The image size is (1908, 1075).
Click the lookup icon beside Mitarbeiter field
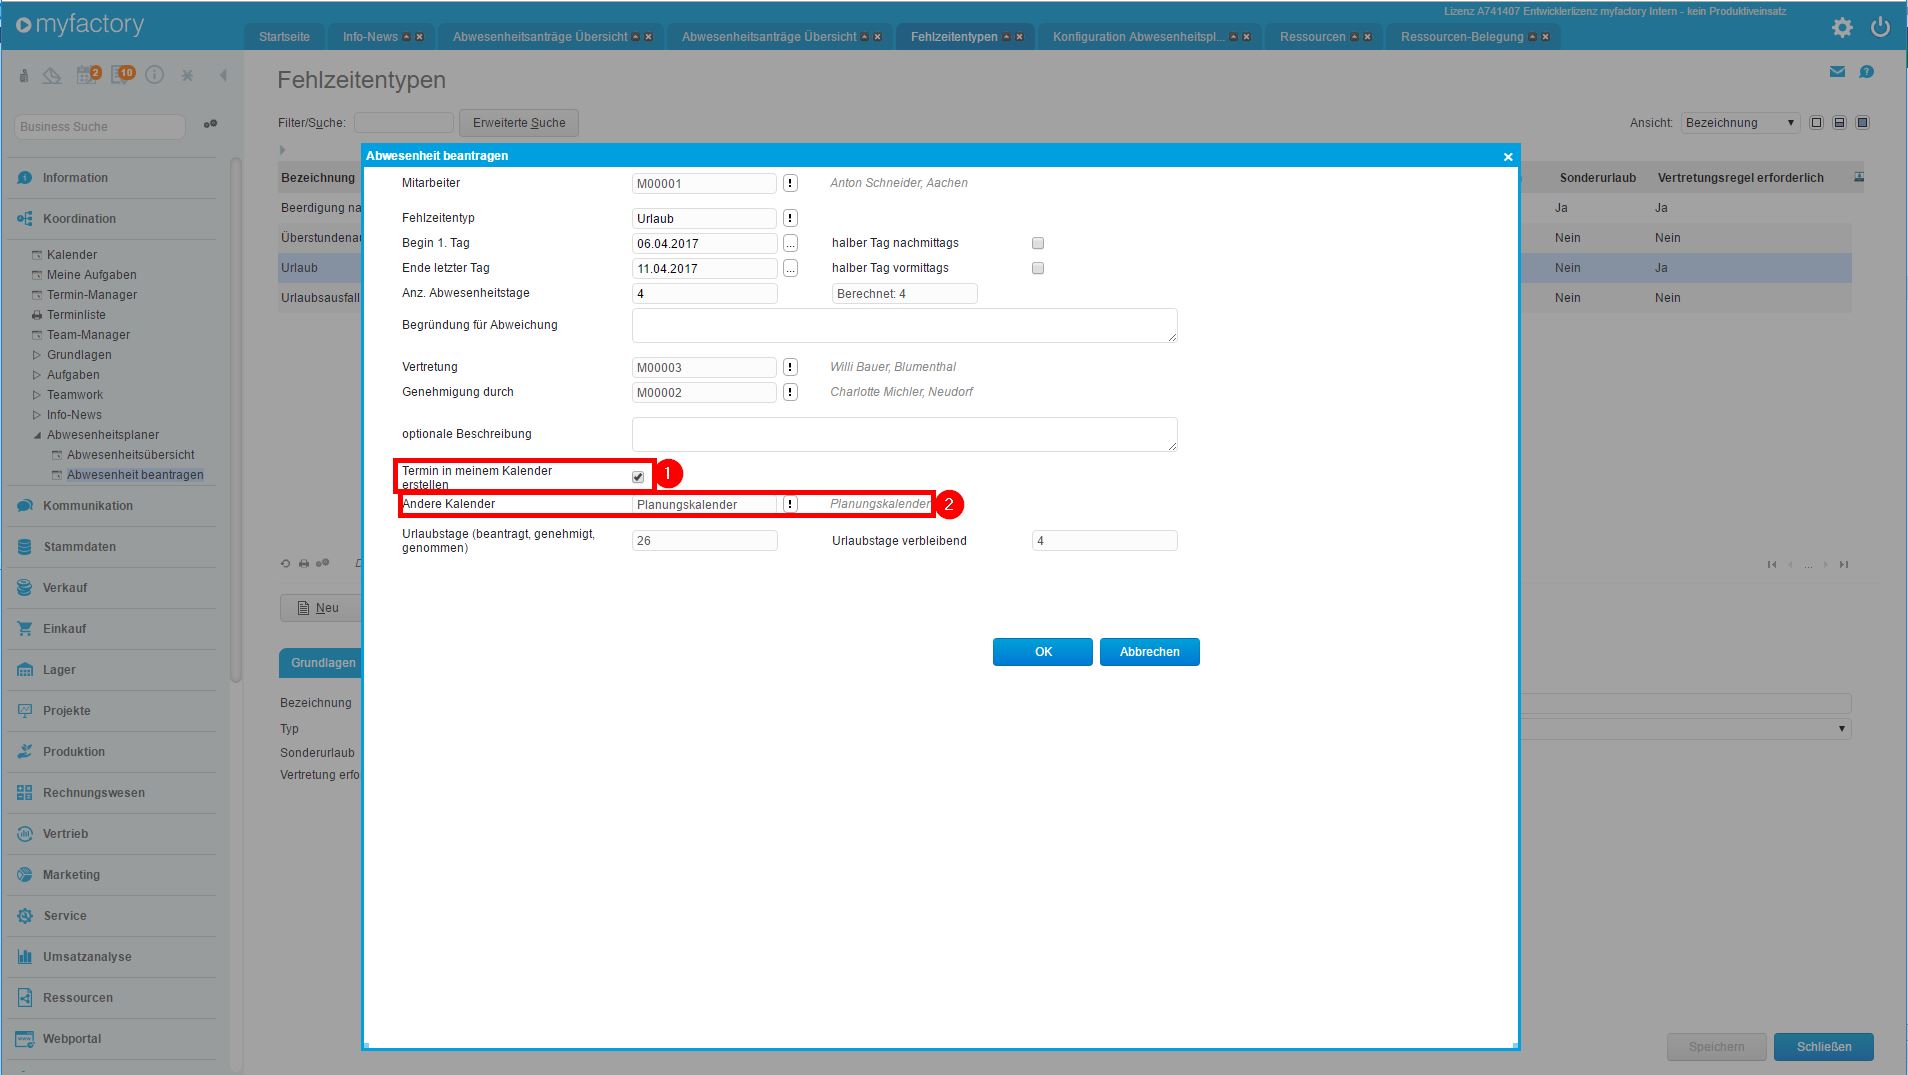[790, 183]
